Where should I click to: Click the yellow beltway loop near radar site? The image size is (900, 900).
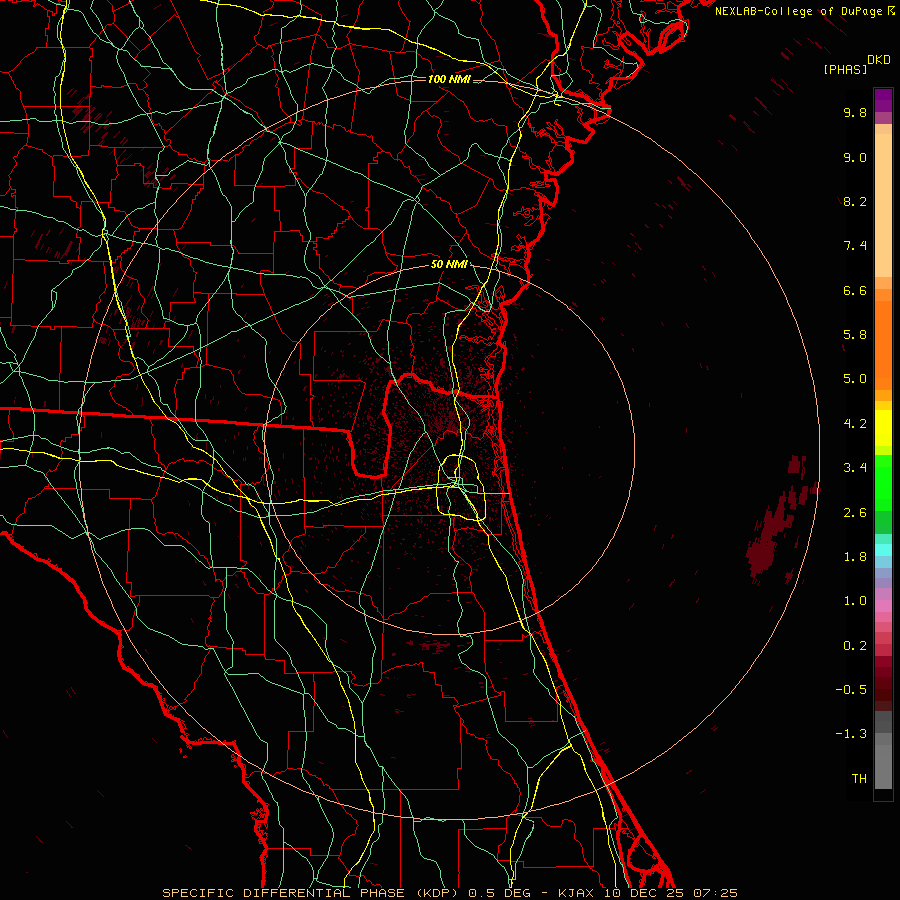[461, 487]
